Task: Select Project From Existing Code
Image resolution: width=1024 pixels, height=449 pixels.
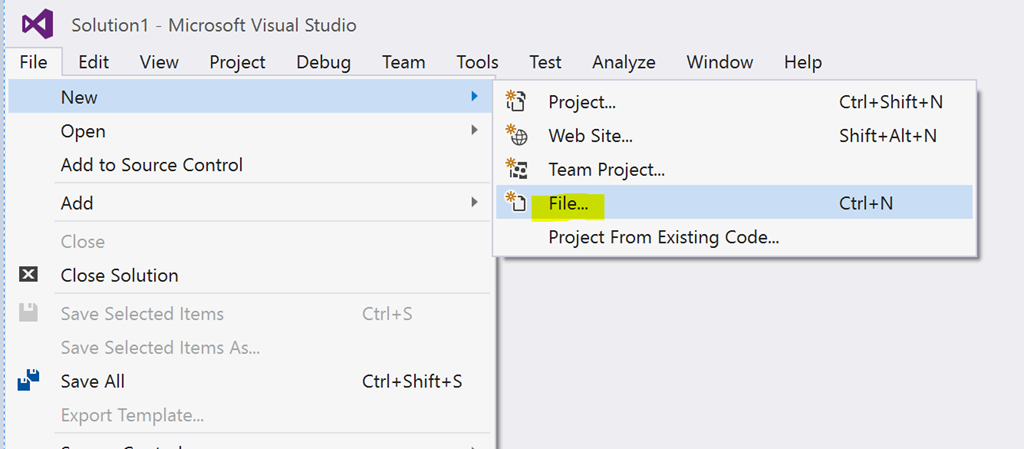Action: pos(663,237)
